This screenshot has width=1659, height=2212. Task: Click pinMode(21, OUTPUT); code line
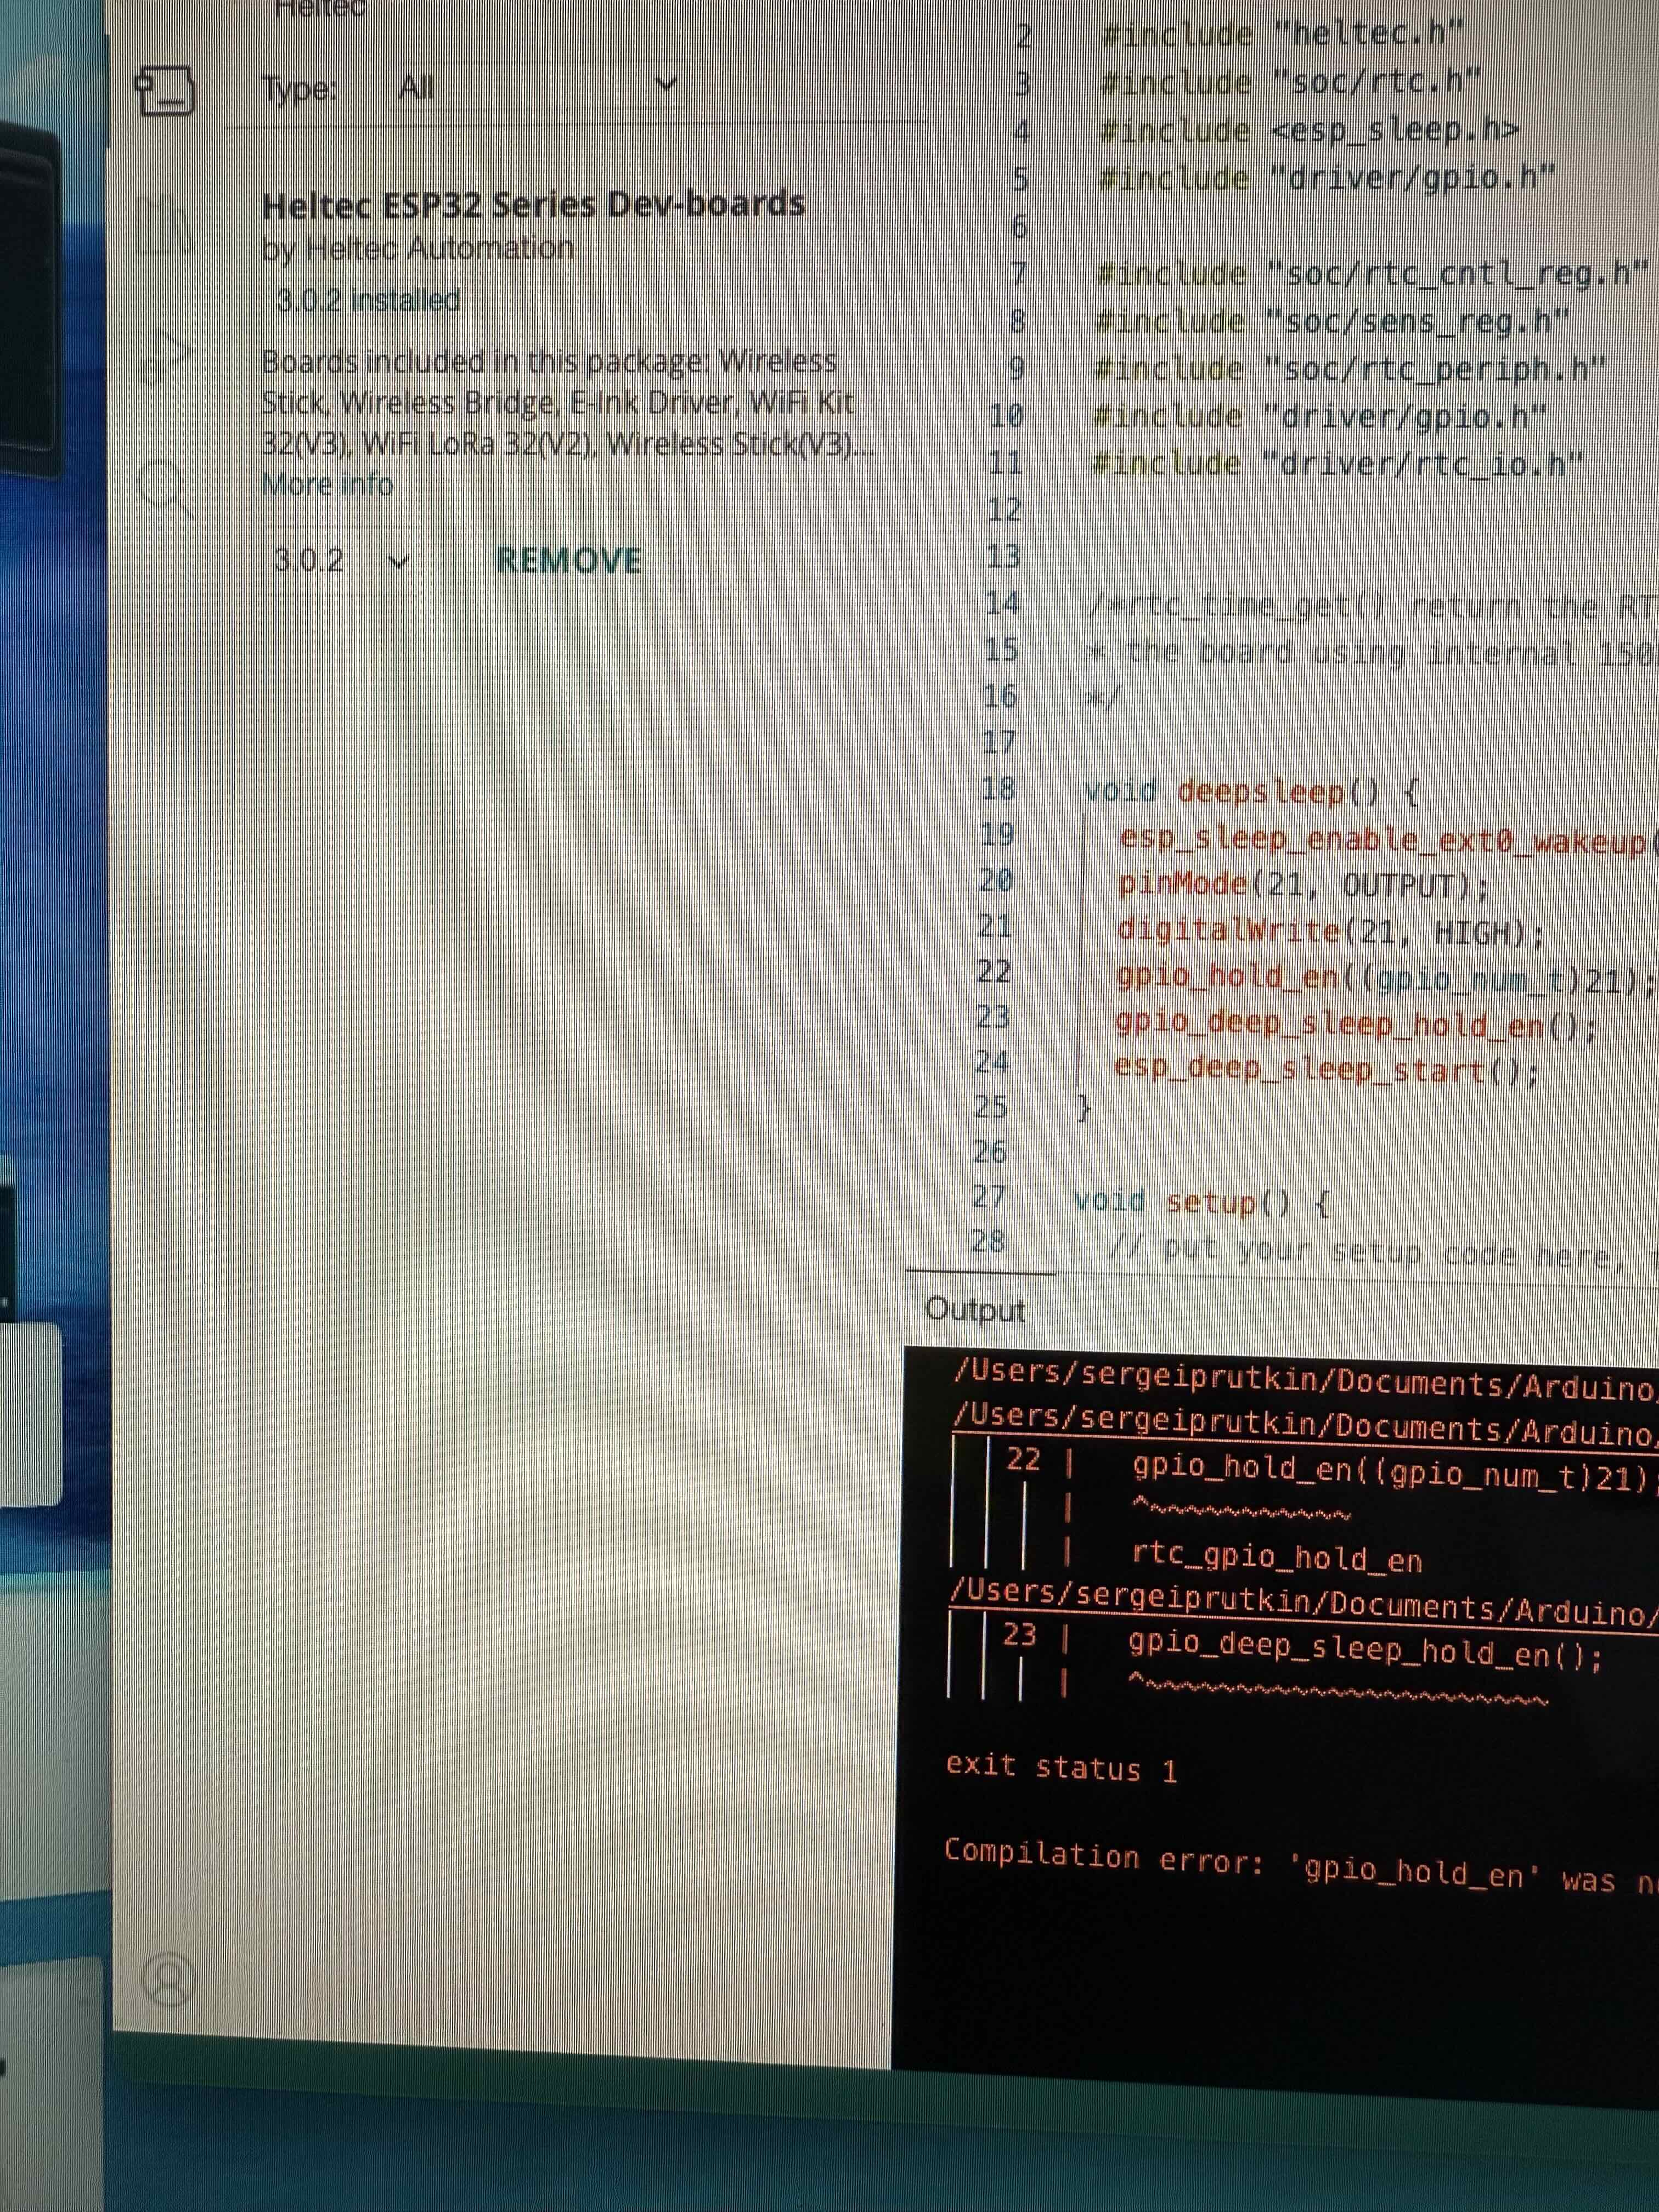(1304, 885)
